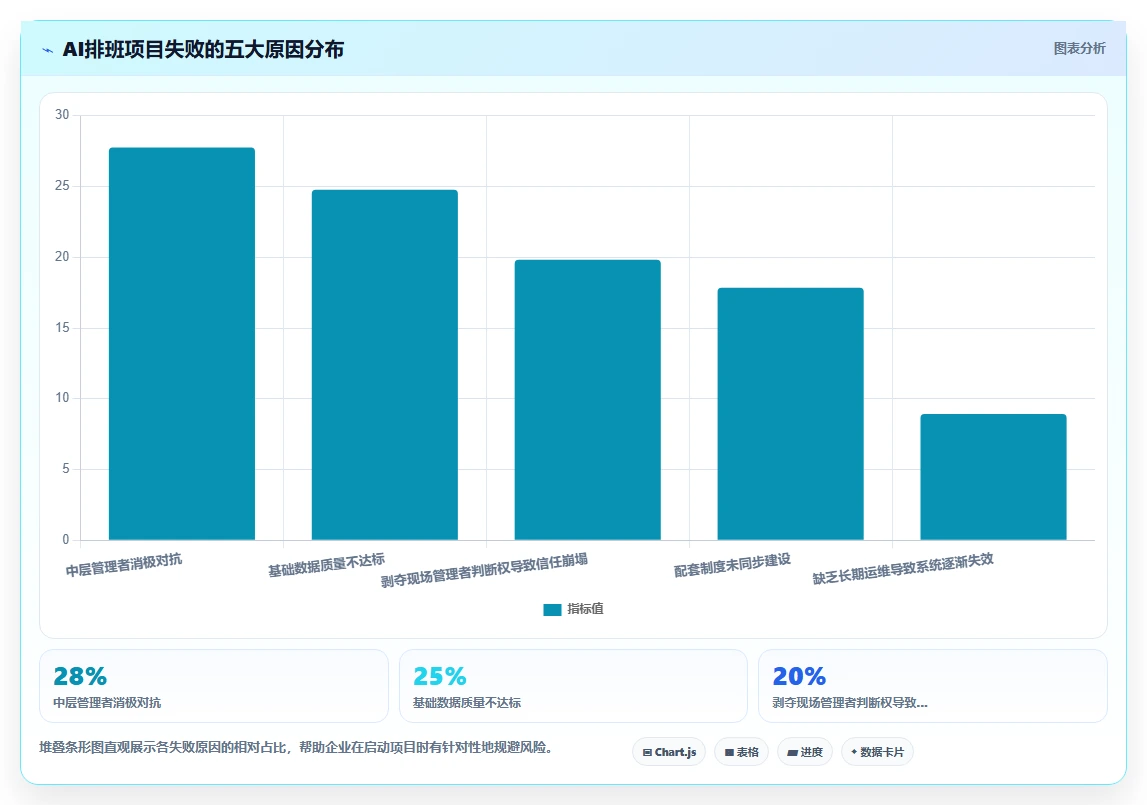Open the 20% 剥夺现场管理者判断权导致 card
Screen dimensions: 1147x805
click(x=933, y=686)
